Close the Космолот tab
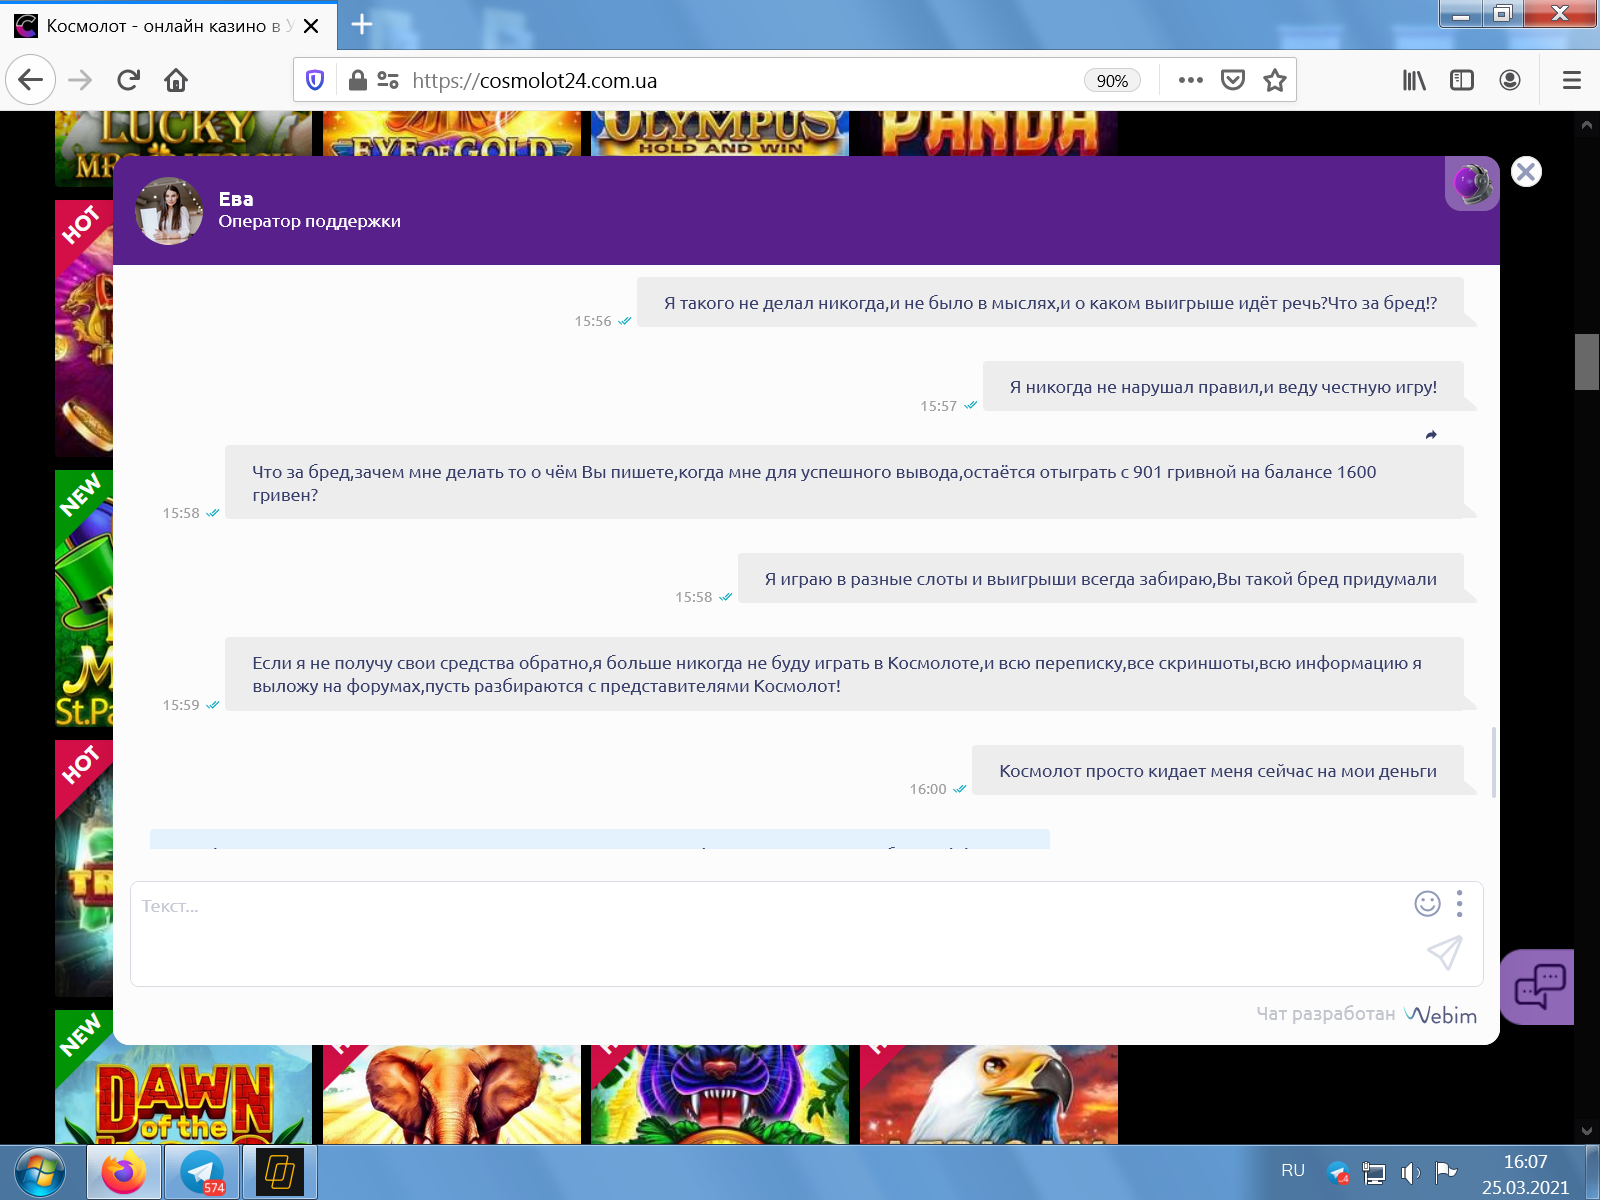 point(311,26)
